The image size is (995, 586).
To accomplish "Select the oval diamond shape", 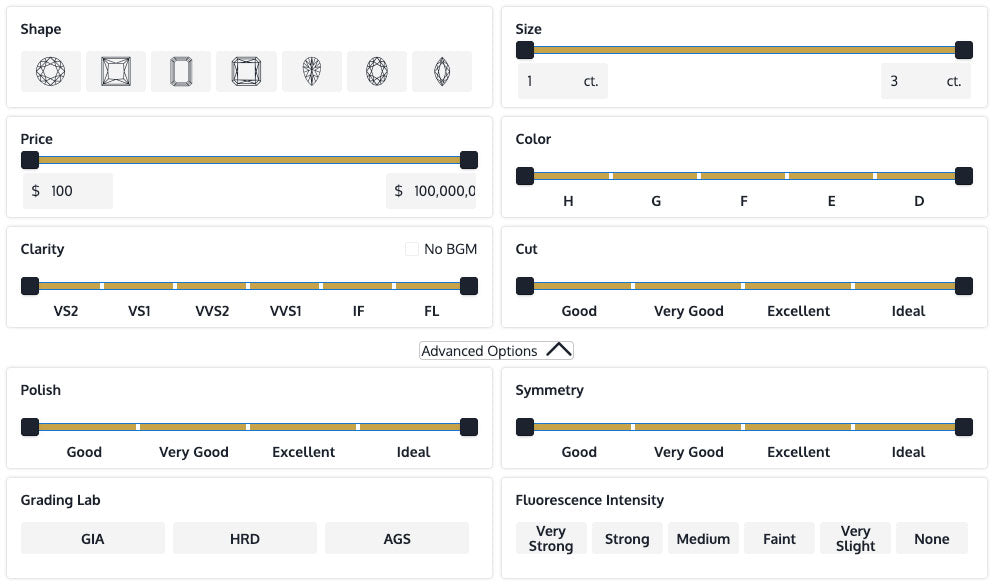I will (377, 72).
